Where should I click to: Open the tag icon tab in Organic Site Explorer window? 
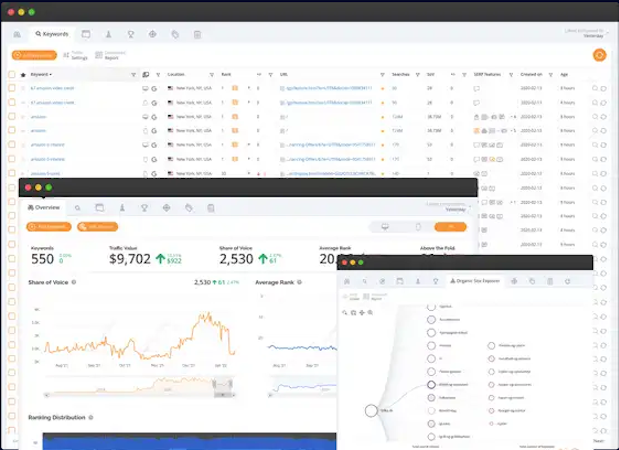coord(532,281)
